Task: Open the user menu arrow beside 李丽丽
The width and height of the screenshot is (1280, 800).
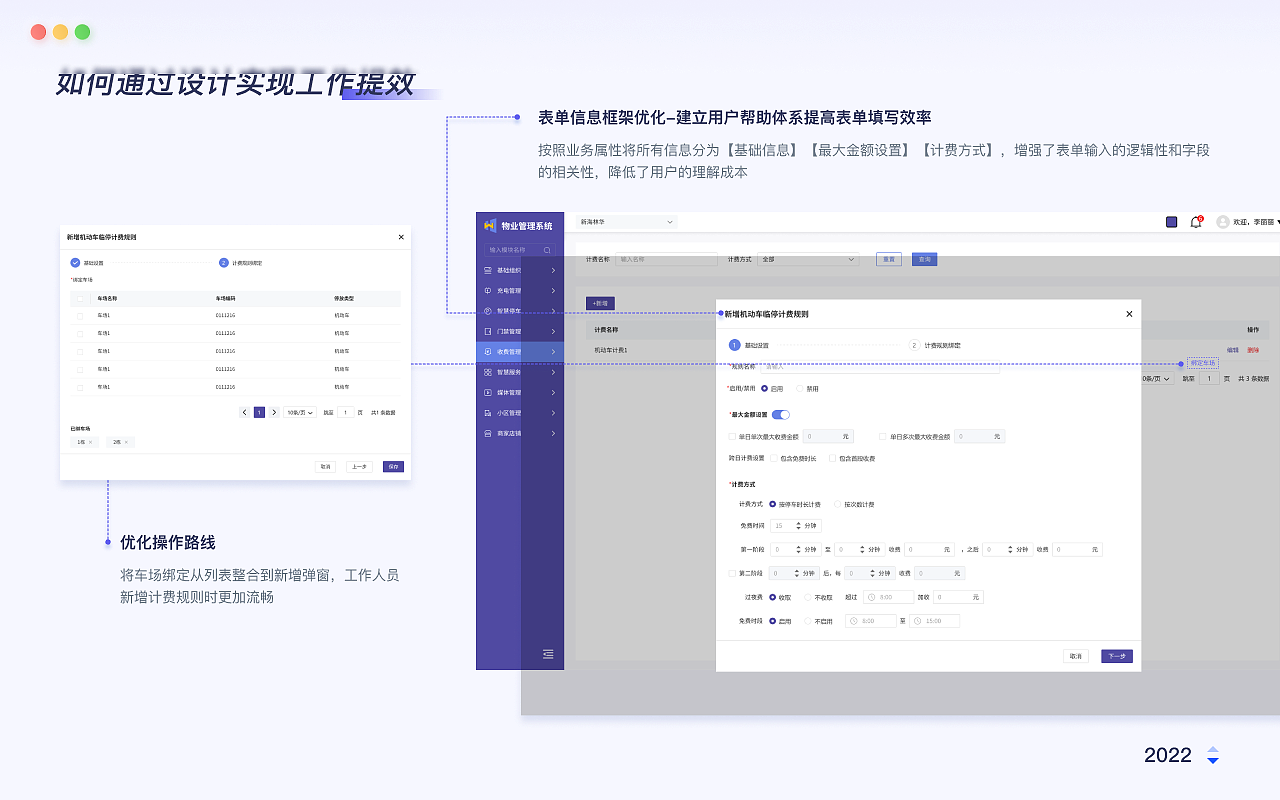Action: [x=1278, y=222]
